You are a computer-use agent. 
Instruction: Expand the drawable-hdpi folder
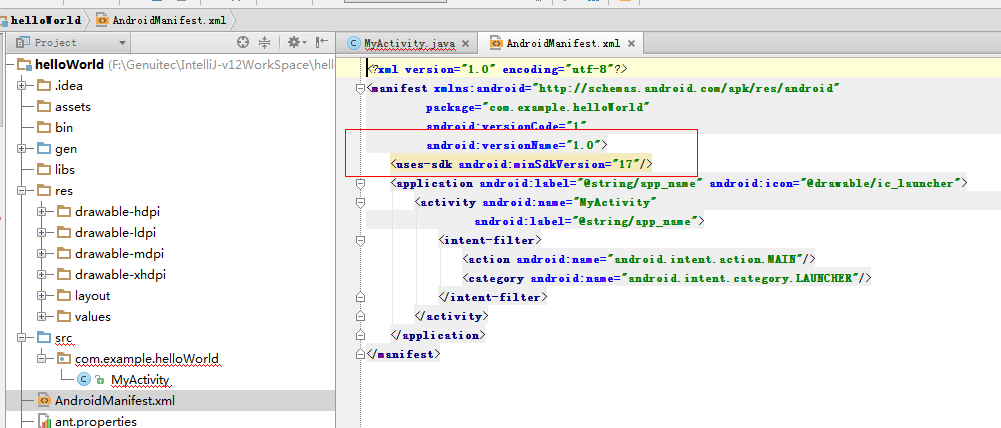point(42,211)
